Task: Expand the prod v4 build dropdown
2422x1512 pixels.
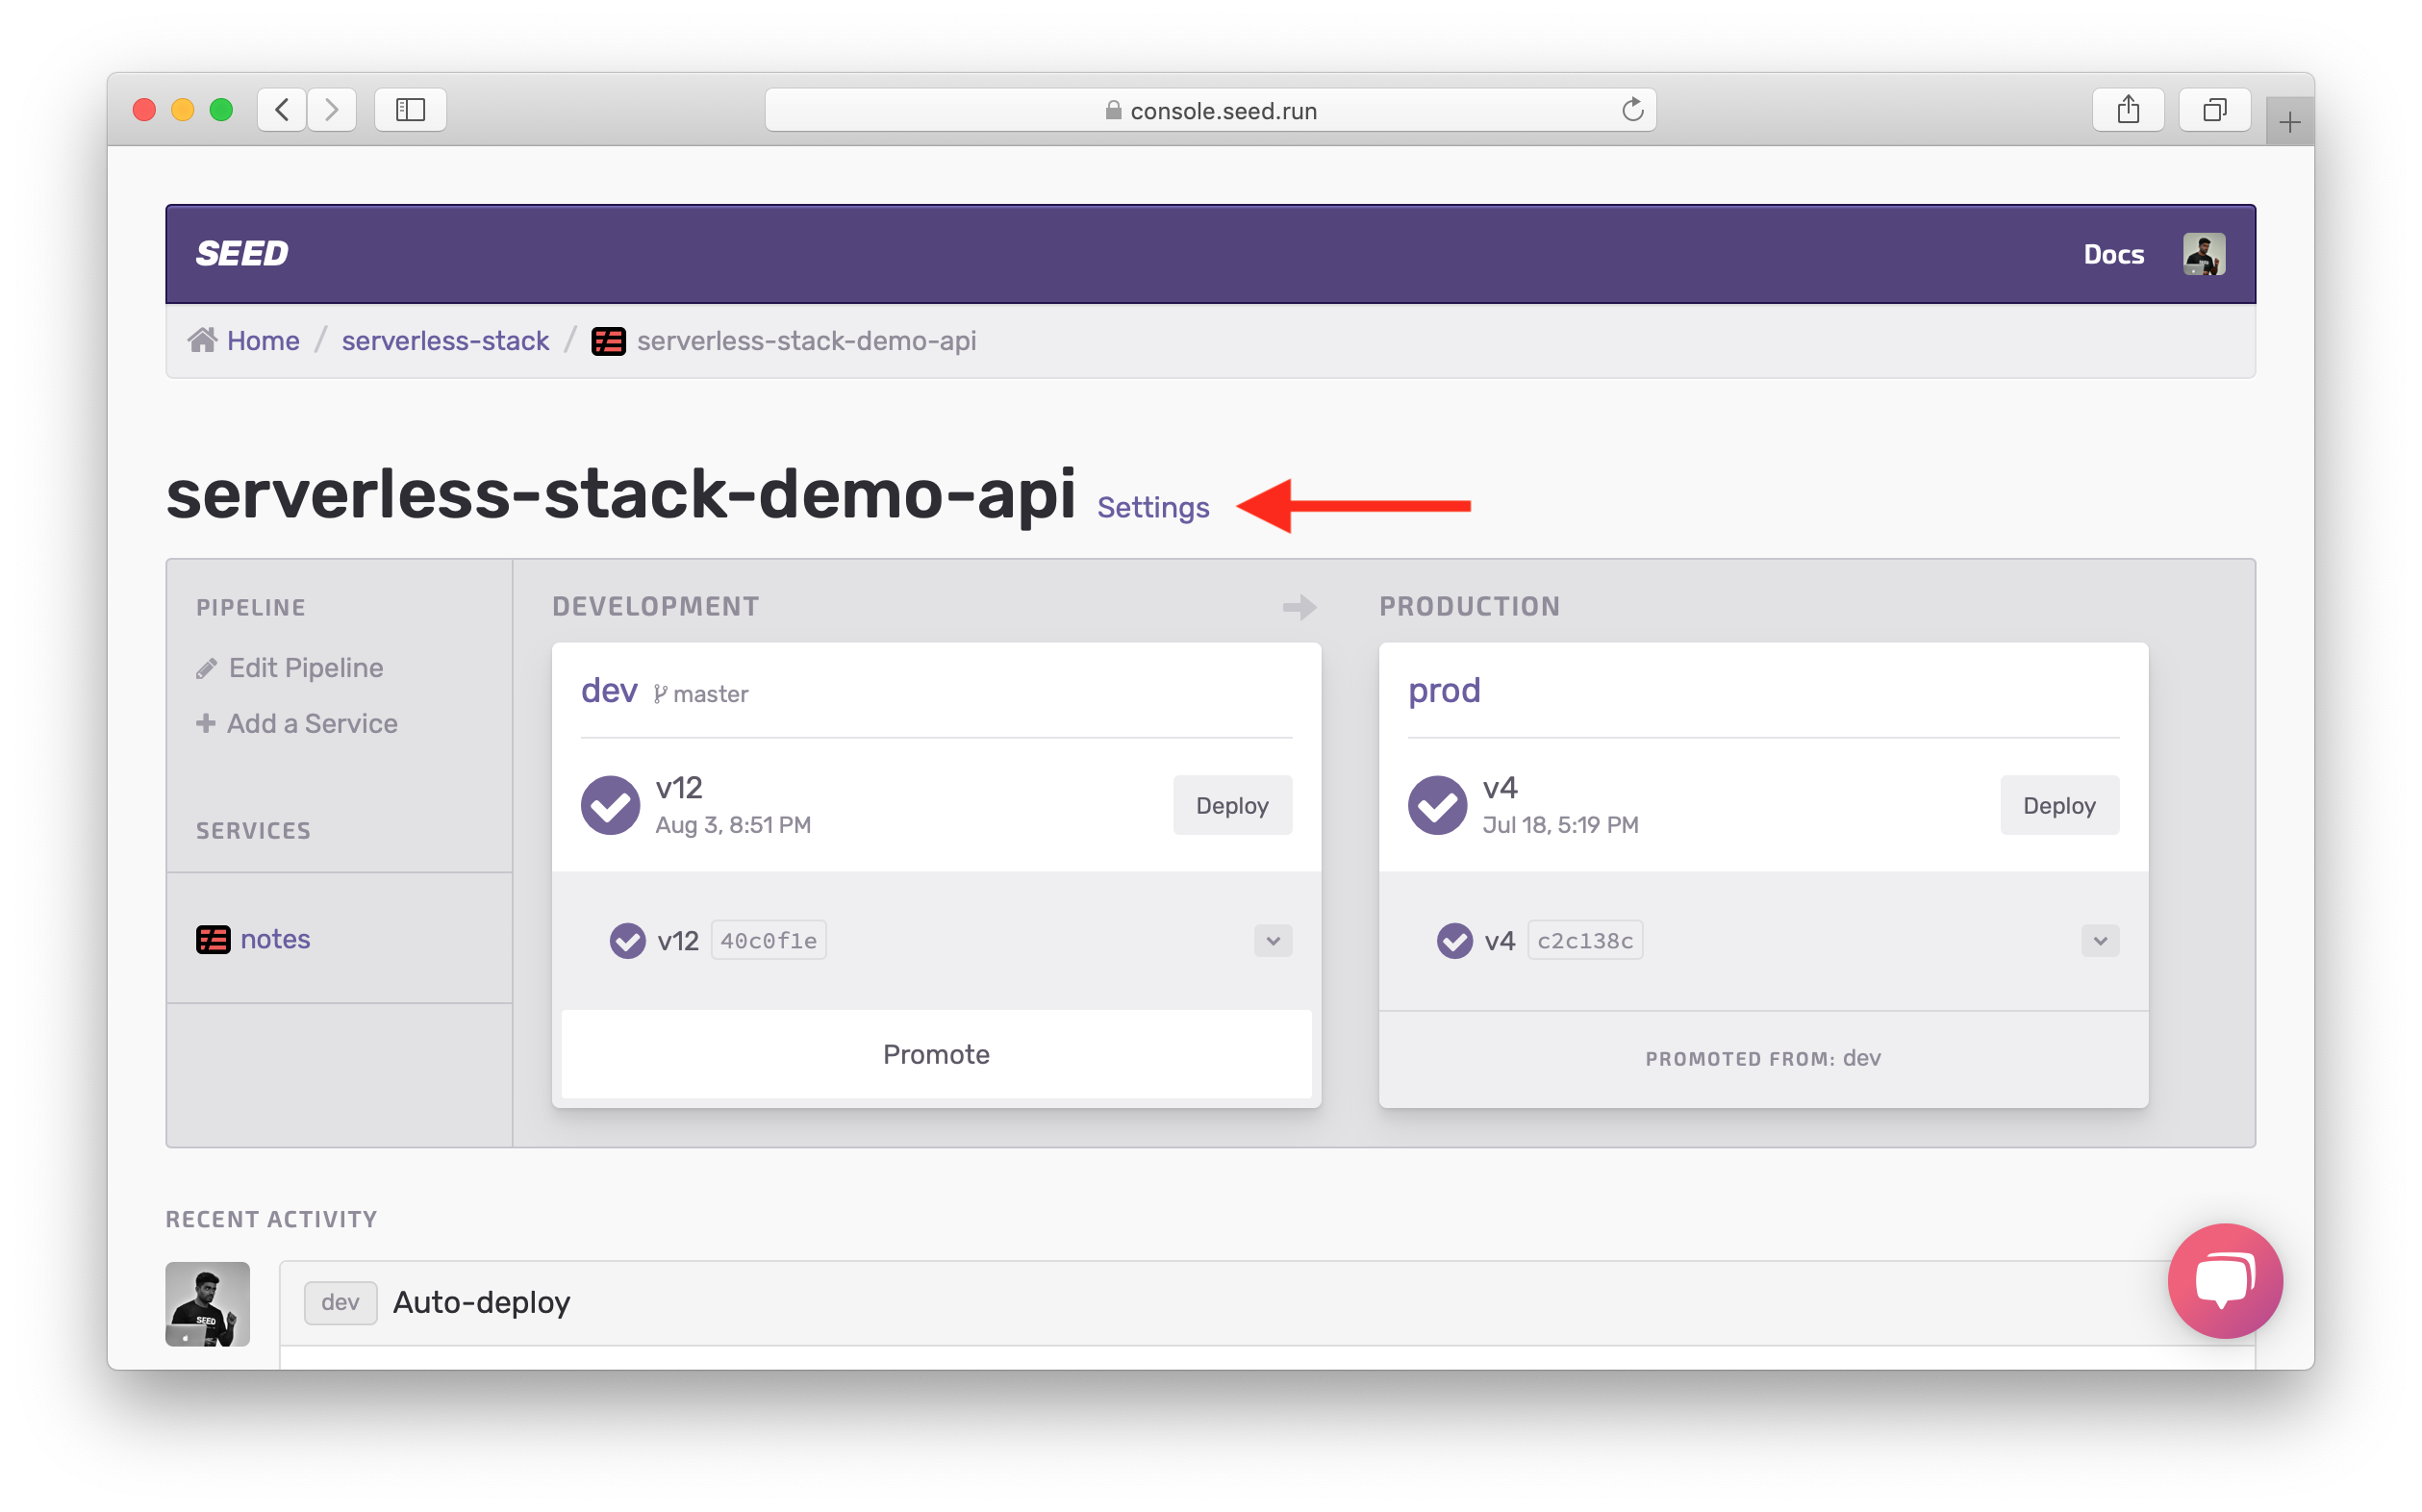Action: coord(2099,941)
